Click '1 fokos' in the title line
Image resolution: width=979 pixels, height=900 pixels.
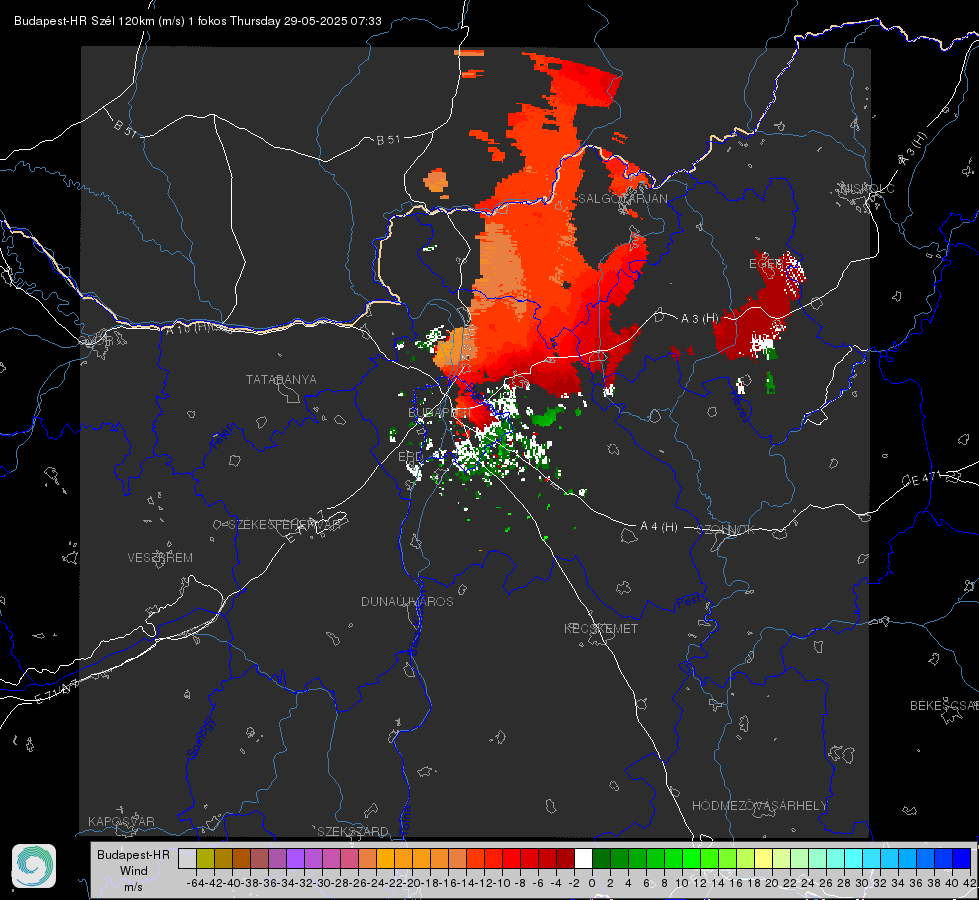(207, 21)
